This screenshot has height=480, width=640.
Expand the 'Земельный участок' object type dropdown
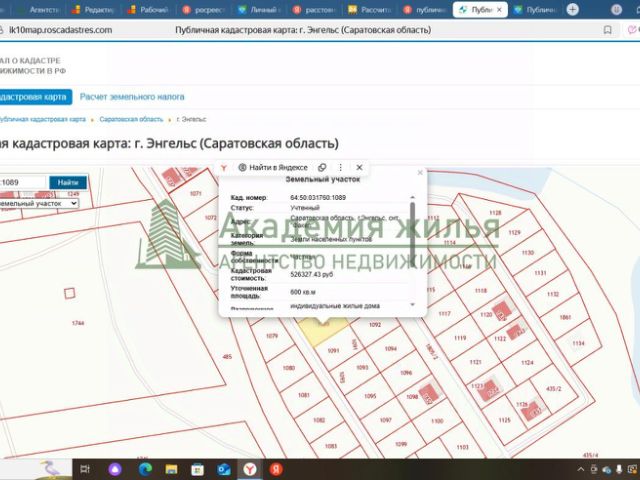click(39, 203)
